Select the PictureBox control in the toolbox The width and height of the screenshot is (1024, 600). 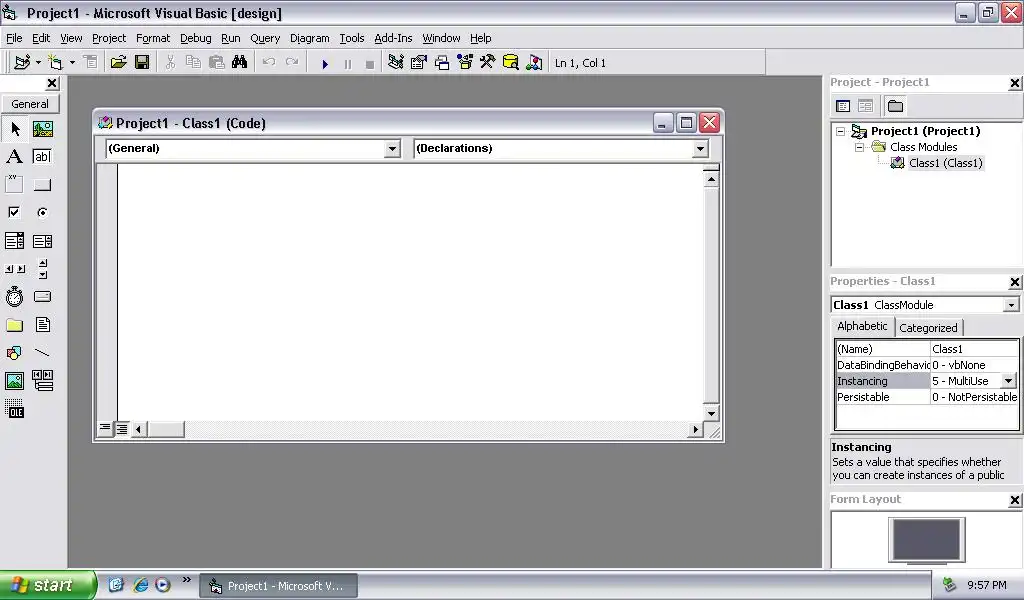click(42, 129)
